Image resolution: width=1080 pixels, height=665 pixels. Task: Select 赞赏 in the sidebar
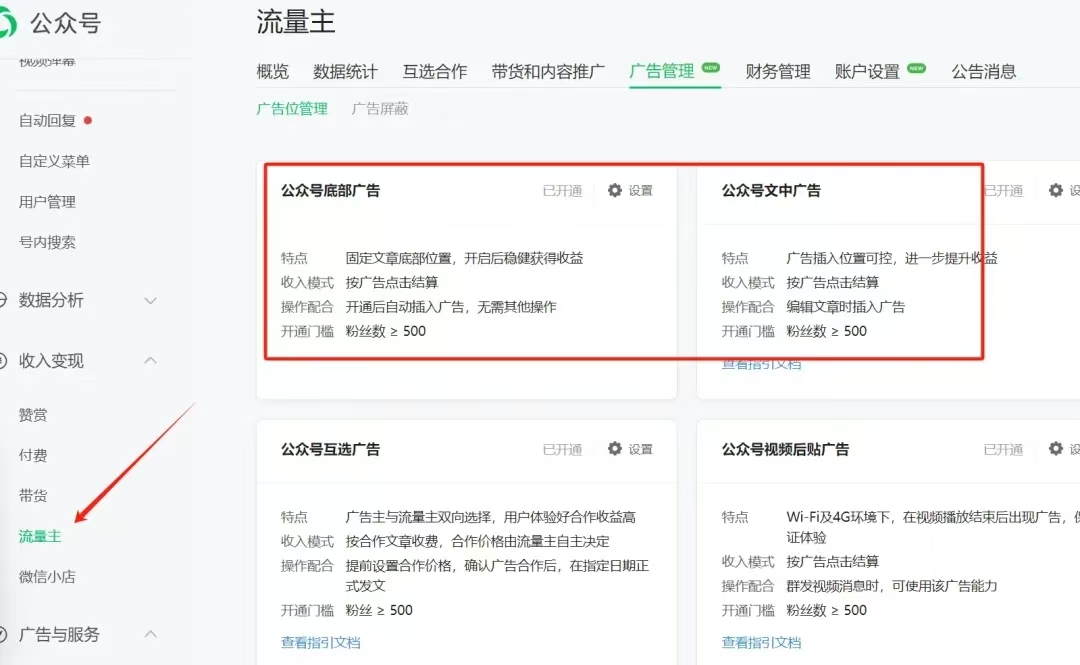pos(33,414)
